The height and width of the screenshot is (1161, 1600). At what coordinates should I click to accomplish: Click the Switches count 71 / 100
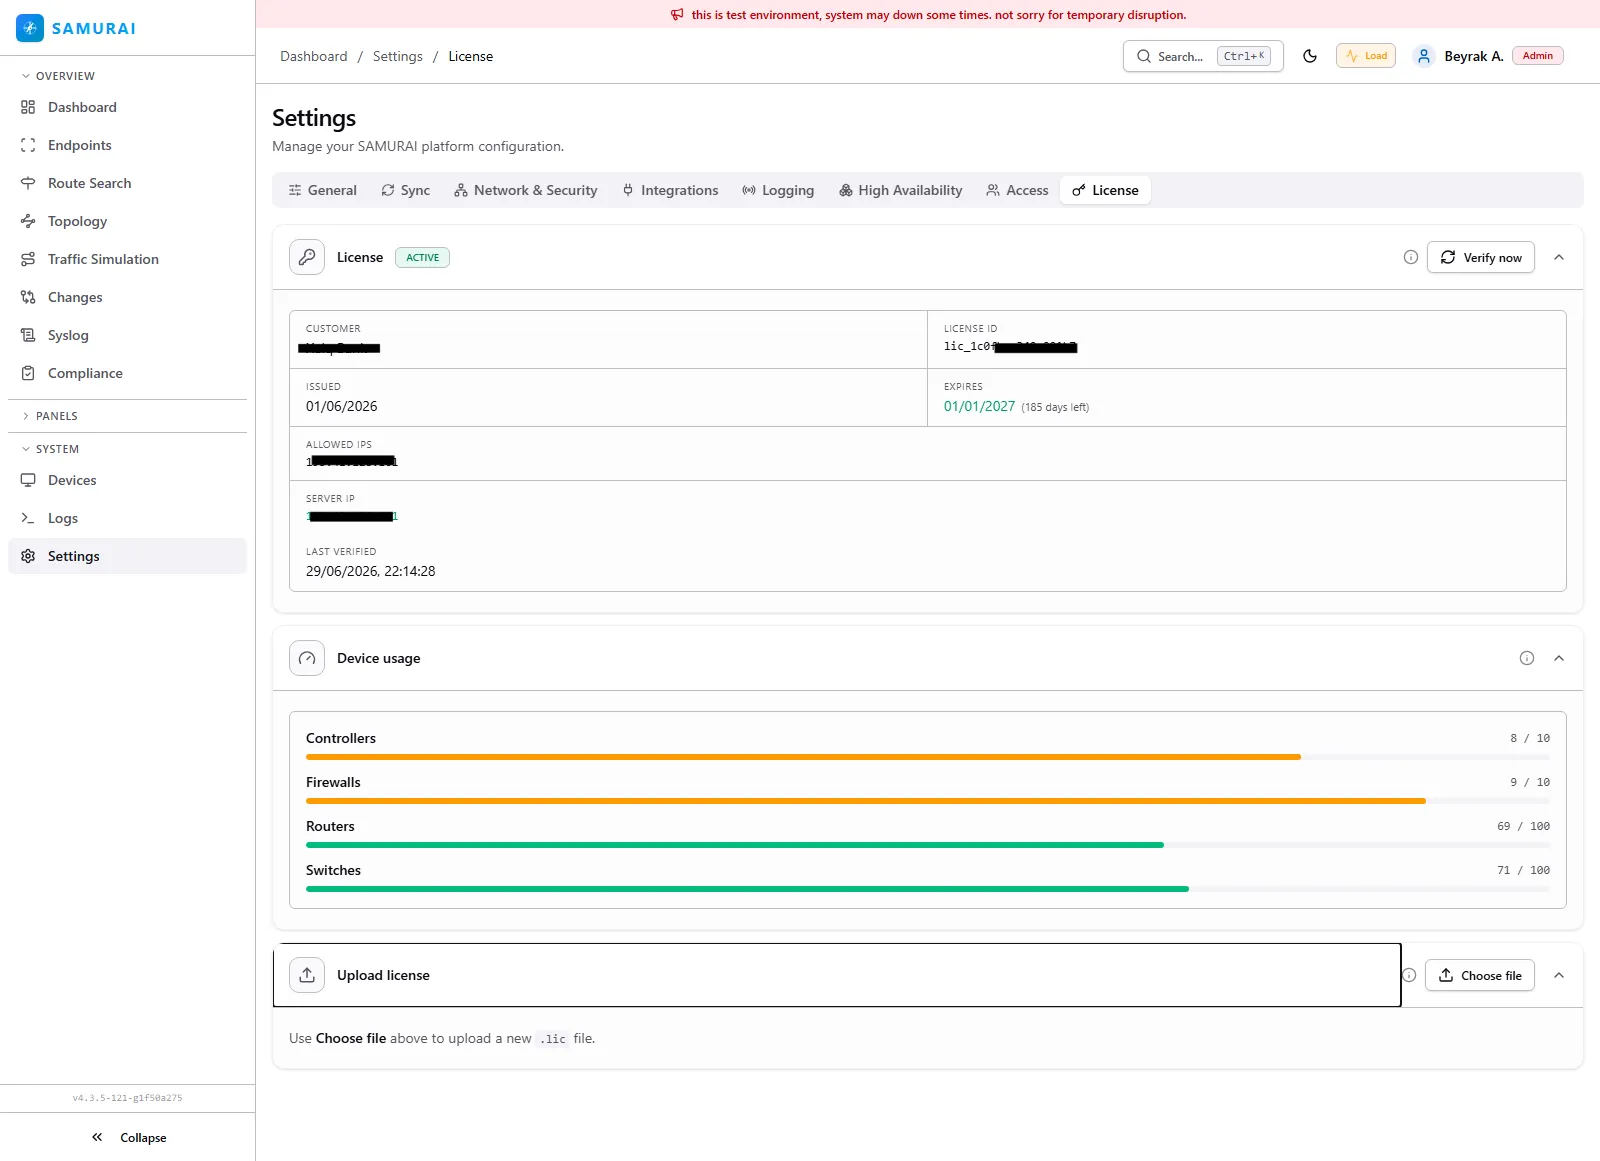coord(1523,870)
